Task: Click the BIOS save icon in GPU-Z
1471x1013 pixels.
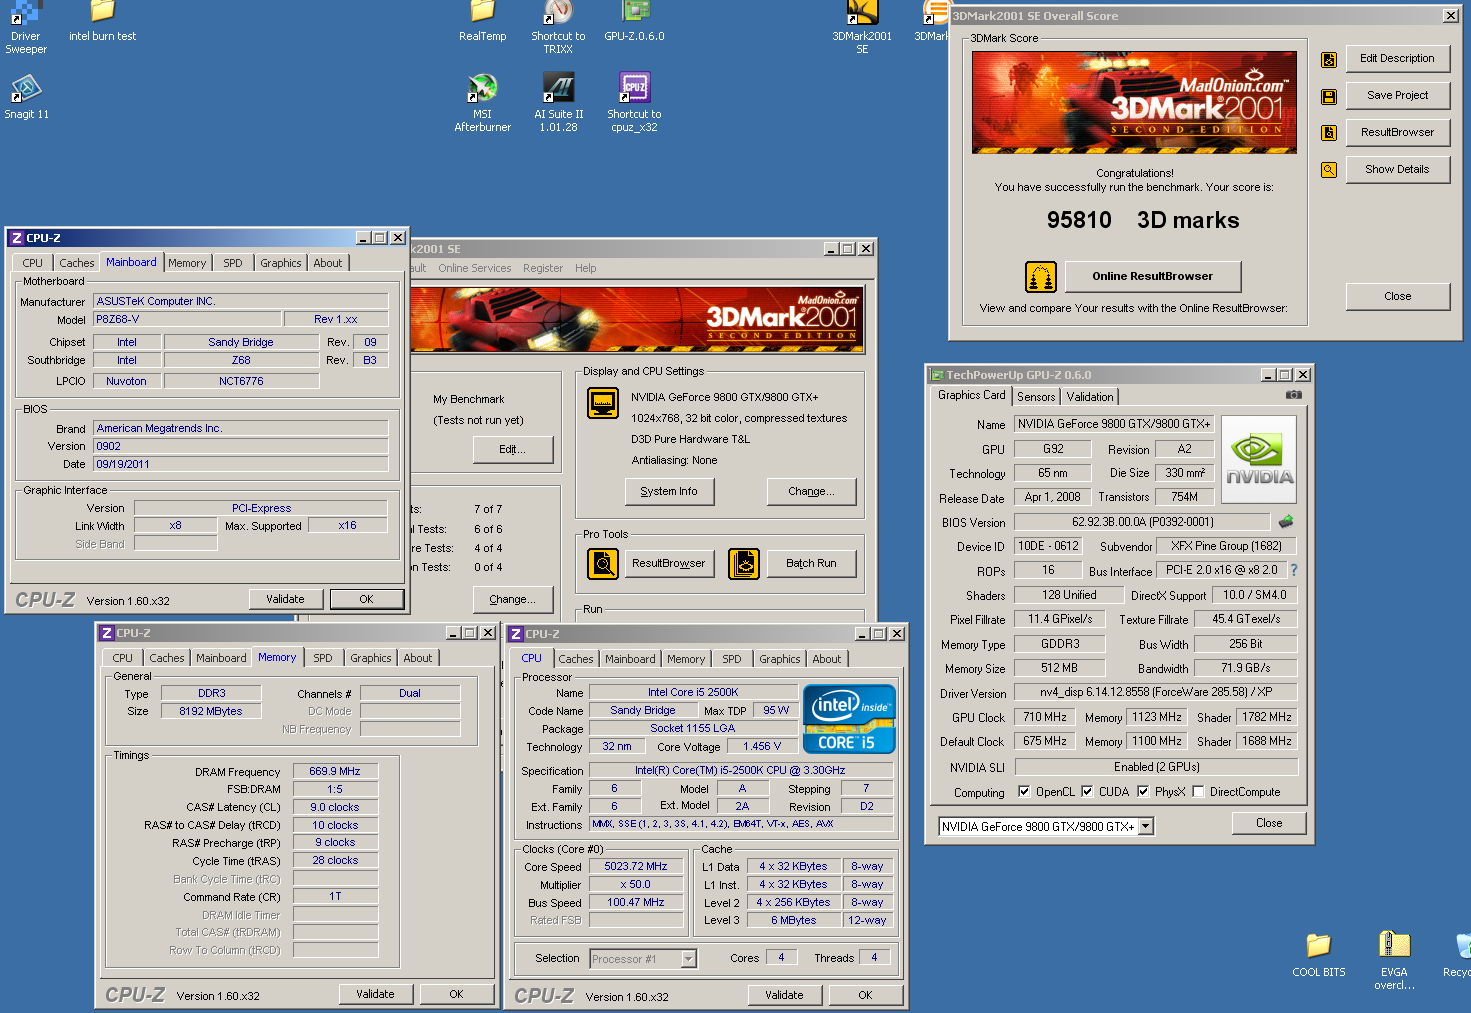Action: pos(1286,521)
